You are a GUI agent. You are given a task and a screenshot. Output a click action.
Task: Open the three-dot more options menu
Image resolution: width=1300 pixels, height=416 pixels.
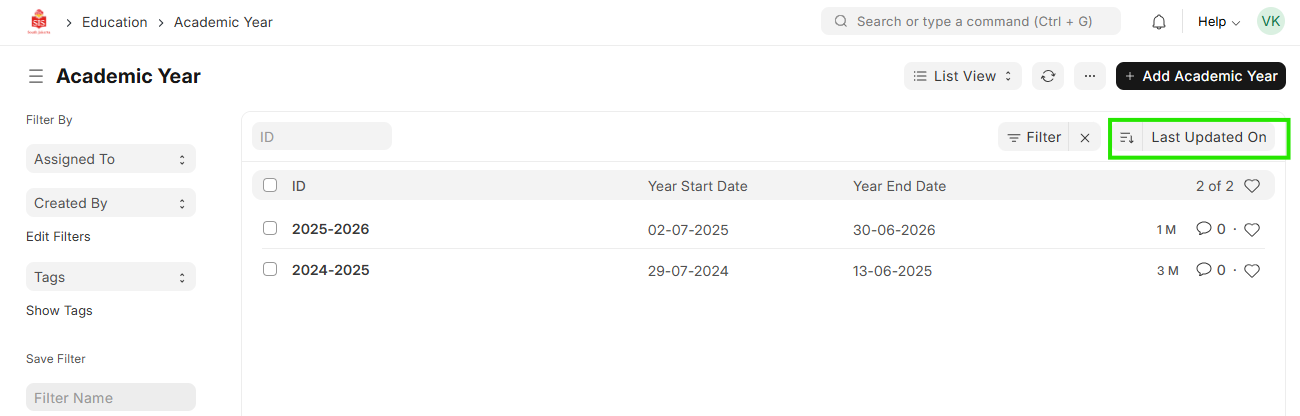pyautogui.click(x=1090, y=76)
